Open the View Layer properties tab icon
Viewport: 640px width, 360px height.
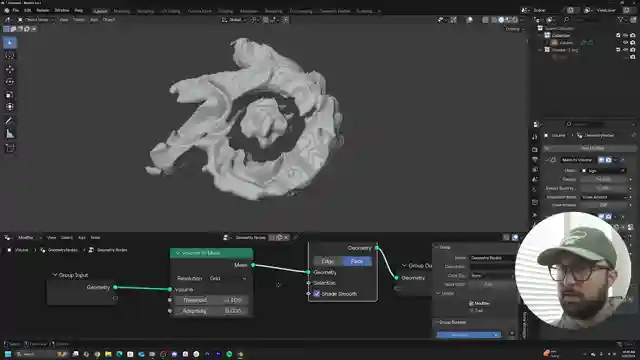click(x=535, y=170)
